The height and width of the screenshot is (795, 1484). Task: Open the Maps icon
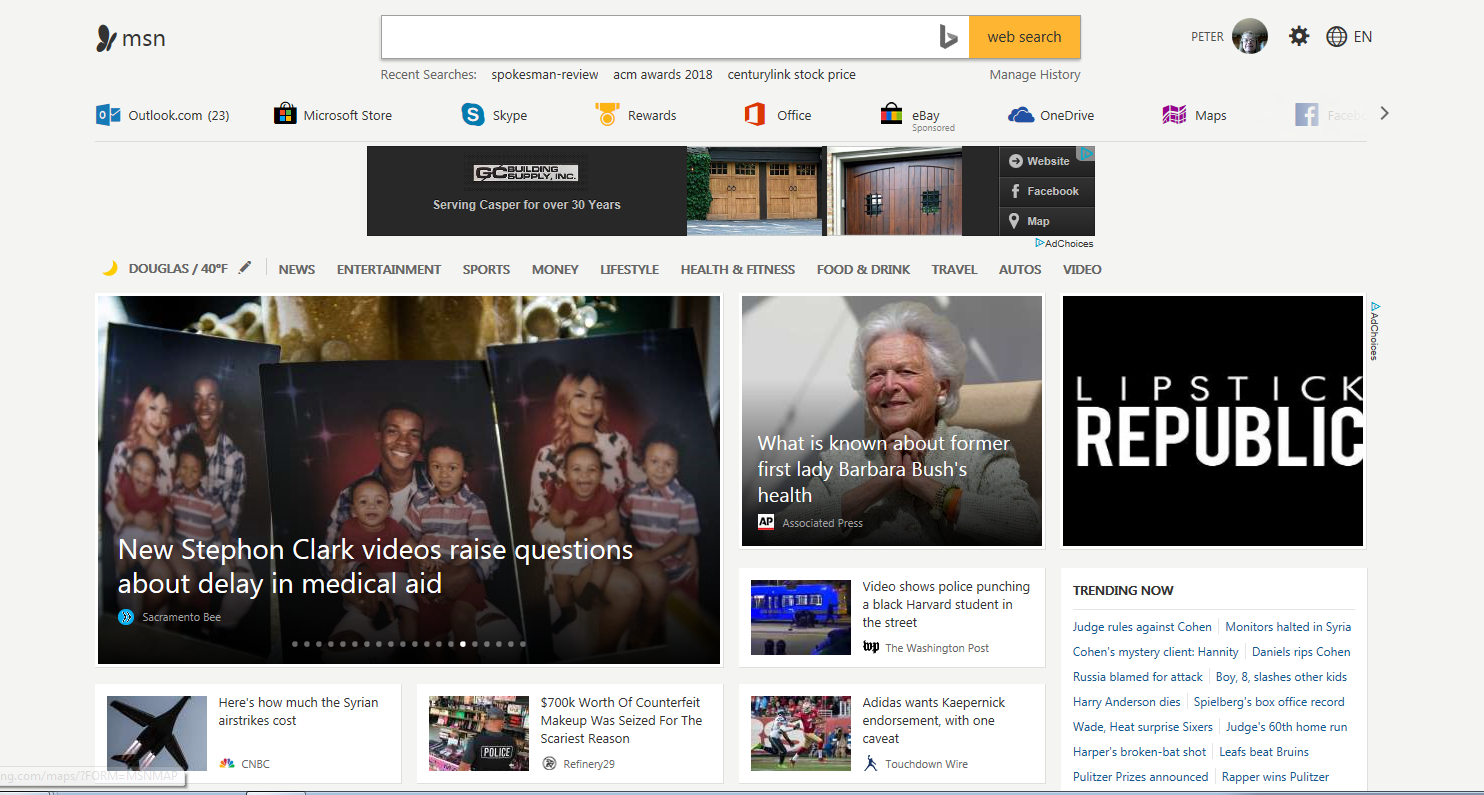coord(1174,115)
